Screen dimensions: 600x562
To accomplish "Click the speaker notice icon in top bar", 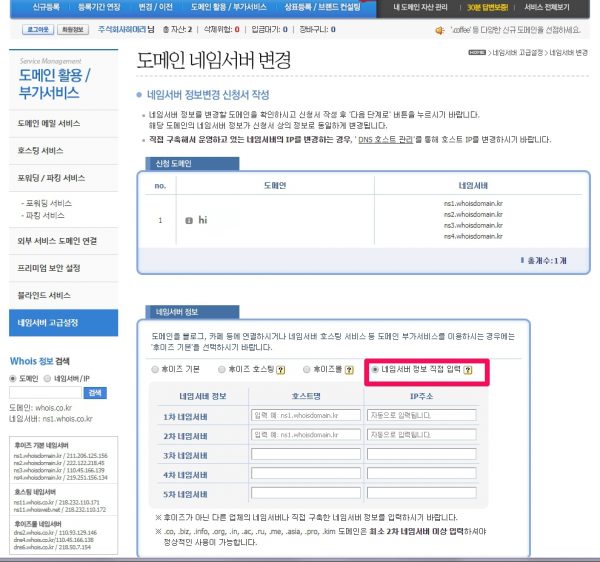I will 440,30.
